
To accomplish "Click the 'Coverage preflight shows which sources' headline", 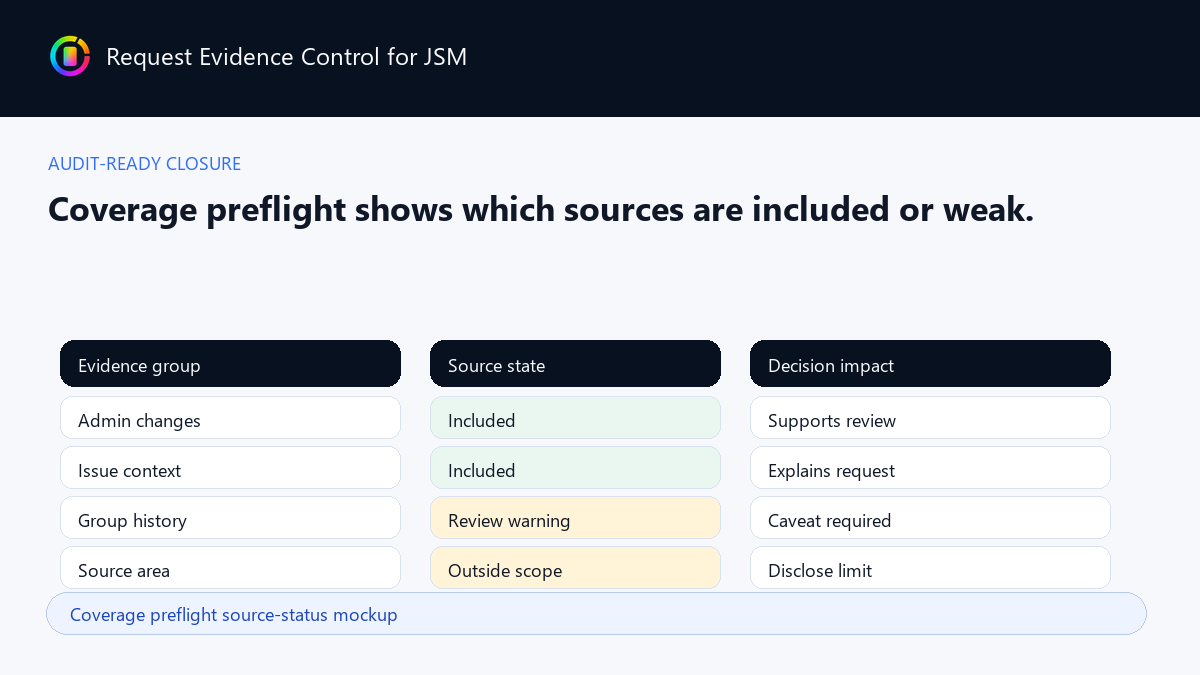I will point(540,209).
